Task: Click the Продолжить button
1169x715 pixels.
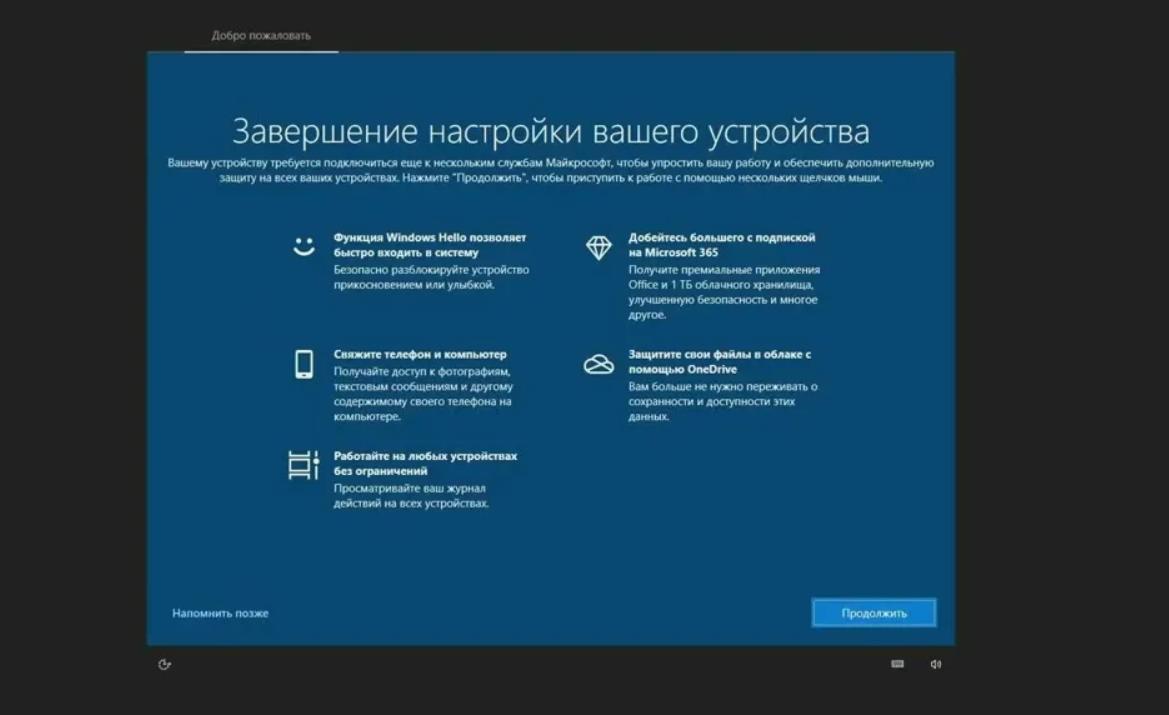Action: [x=874, y=613]
